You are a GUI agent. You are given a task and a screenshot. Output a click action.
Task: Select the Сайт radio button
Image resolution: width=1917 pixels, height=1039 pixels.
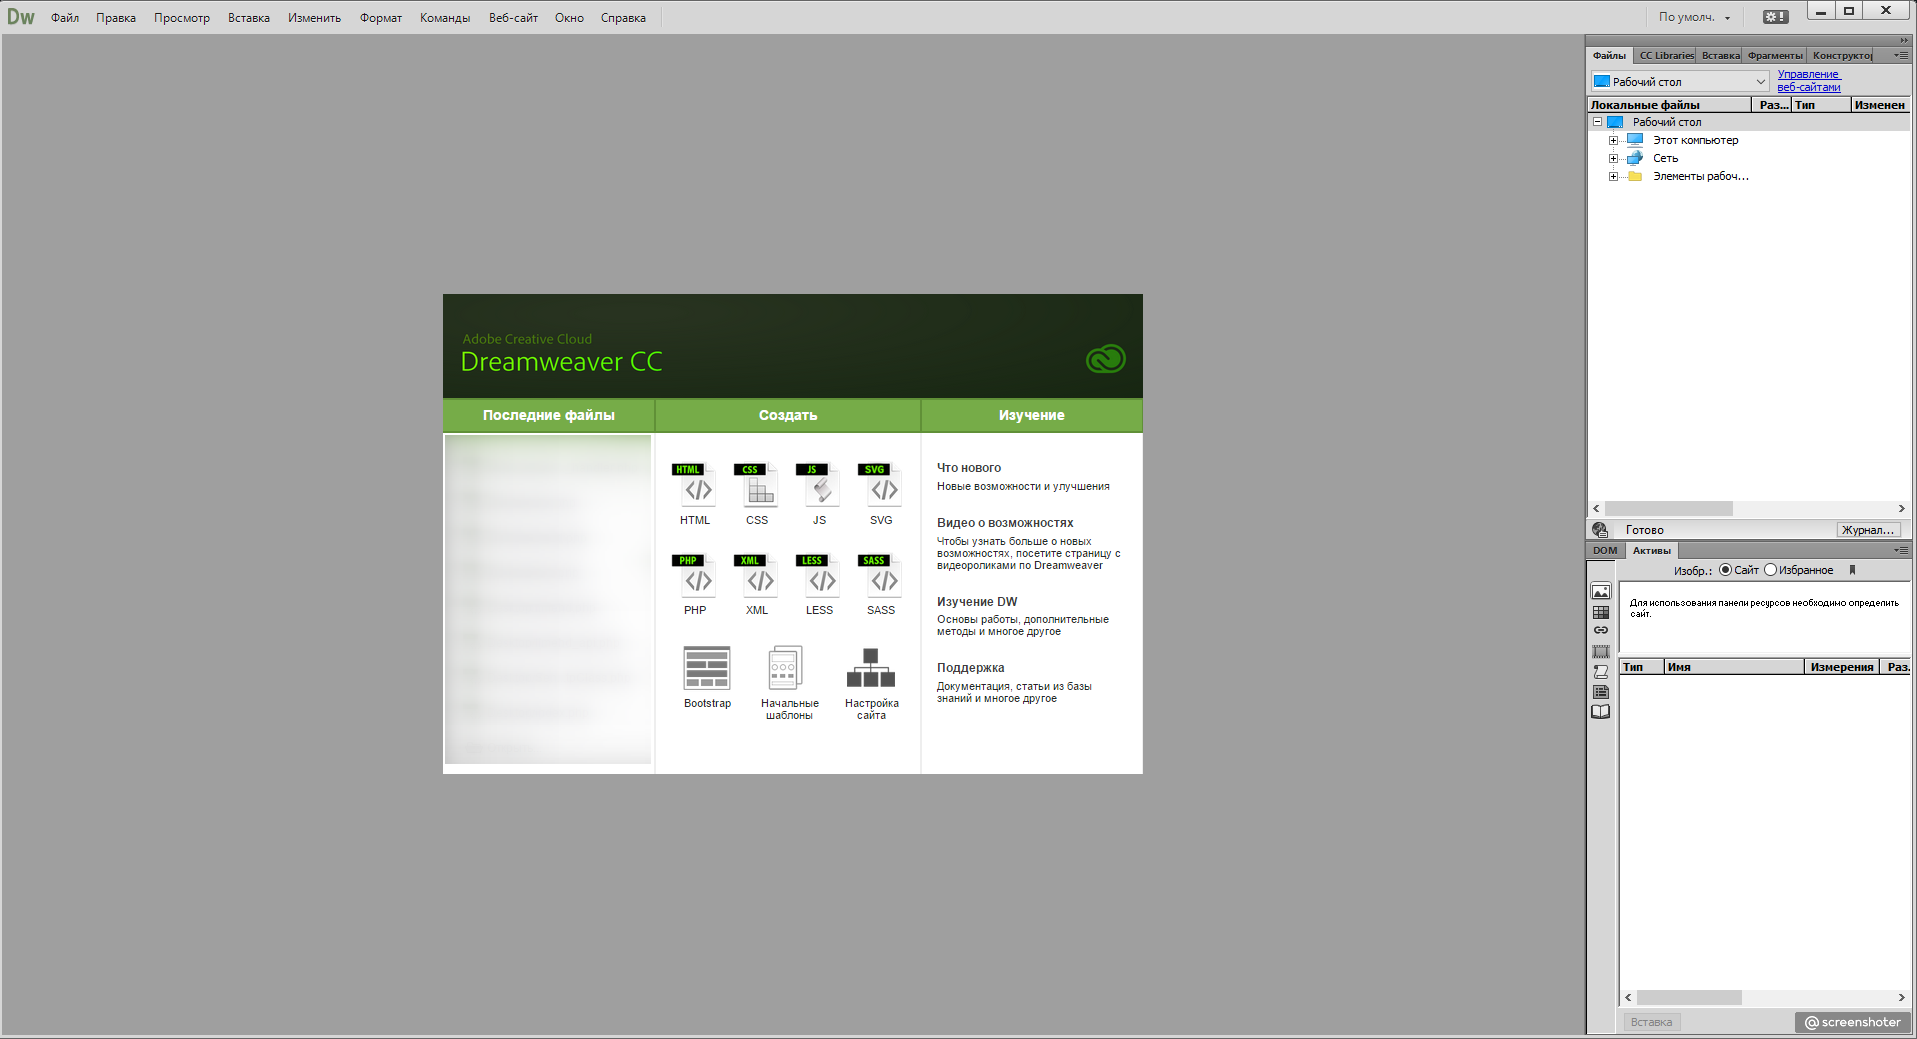1725,570
